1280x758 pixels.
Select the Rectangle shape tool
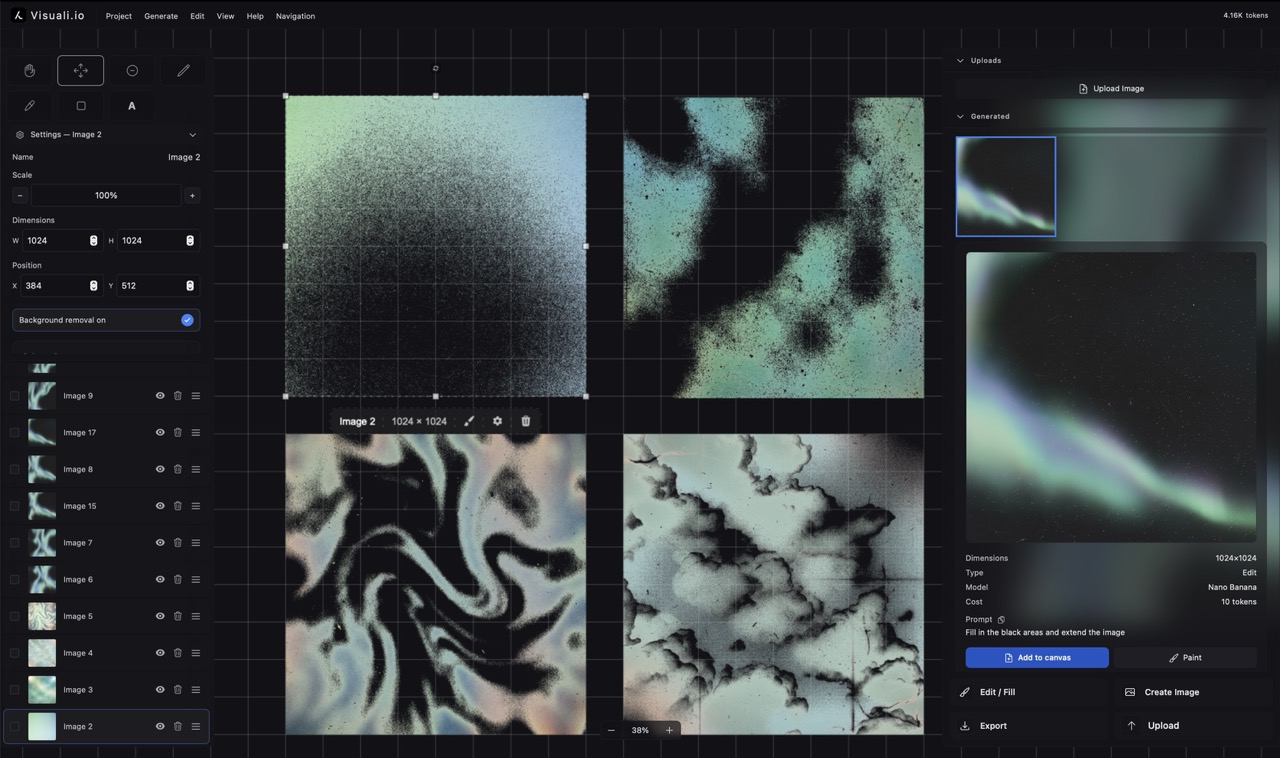pos(80,105)
